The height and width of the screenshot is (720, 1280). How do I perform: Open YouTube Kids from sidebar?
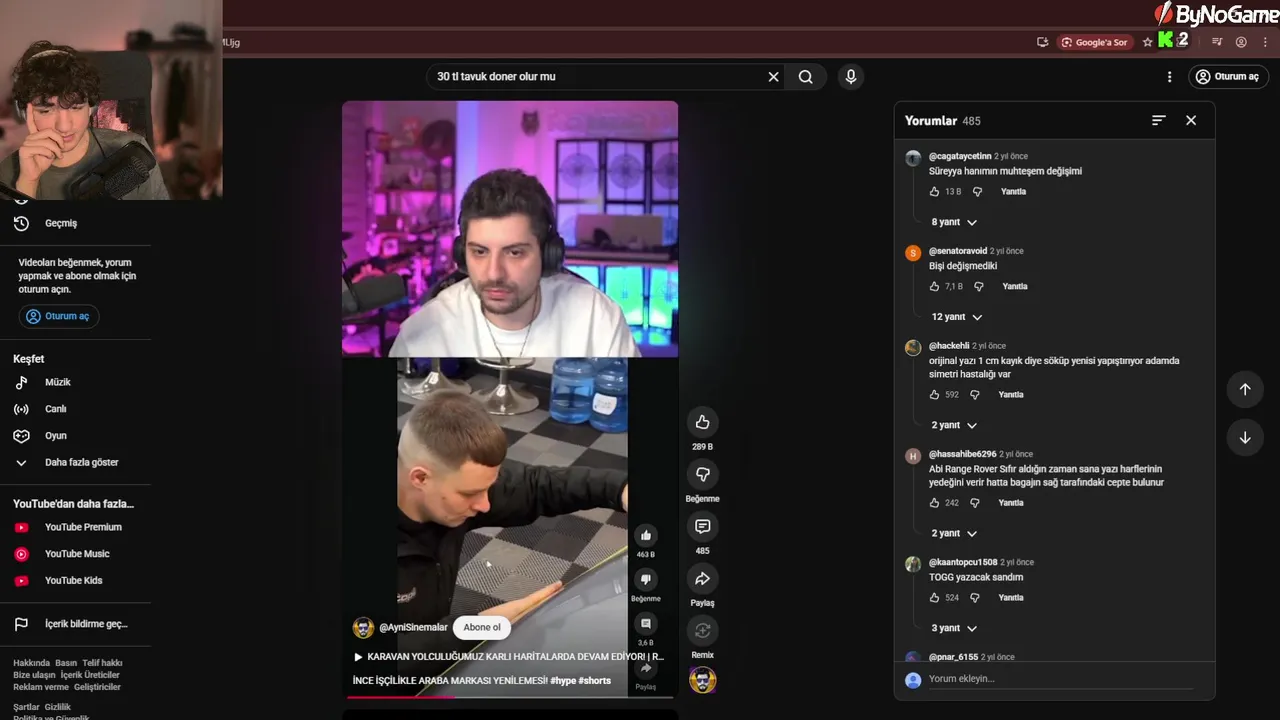pyautogui.click(x=75, y=580)
